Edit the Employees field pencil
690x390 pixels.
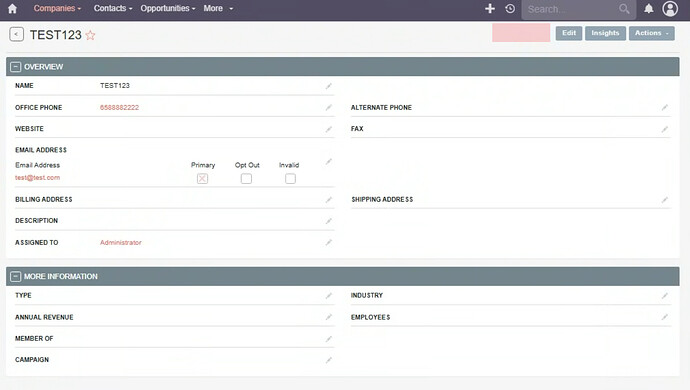[x=664, y=317]
